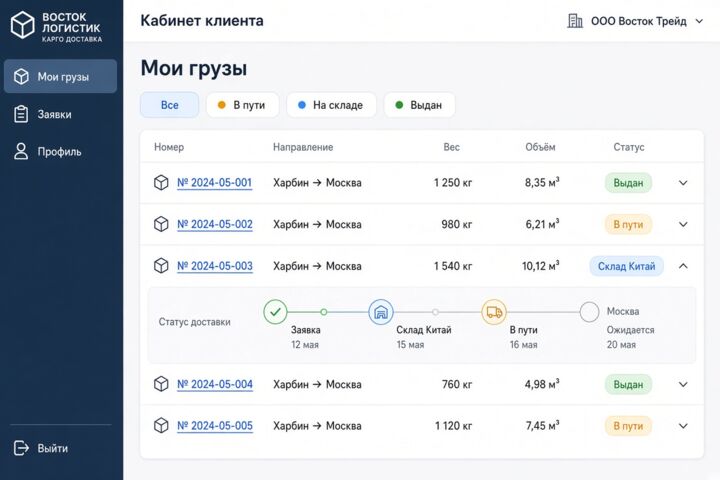Image resolution: width=720 pixels, height=480 pixels.
Task: Click Выйти to log out
Action: point(41,448)
